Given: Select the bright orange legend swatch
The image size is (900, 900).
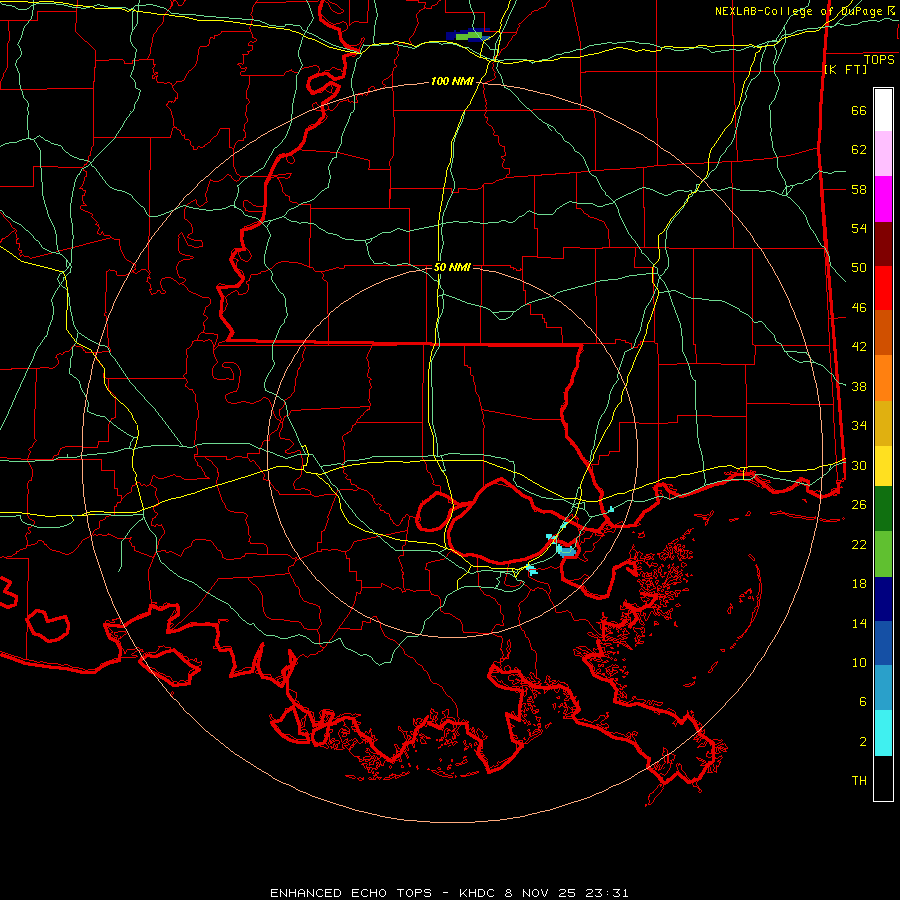Looking at the screenshot, I should point(883,378).
